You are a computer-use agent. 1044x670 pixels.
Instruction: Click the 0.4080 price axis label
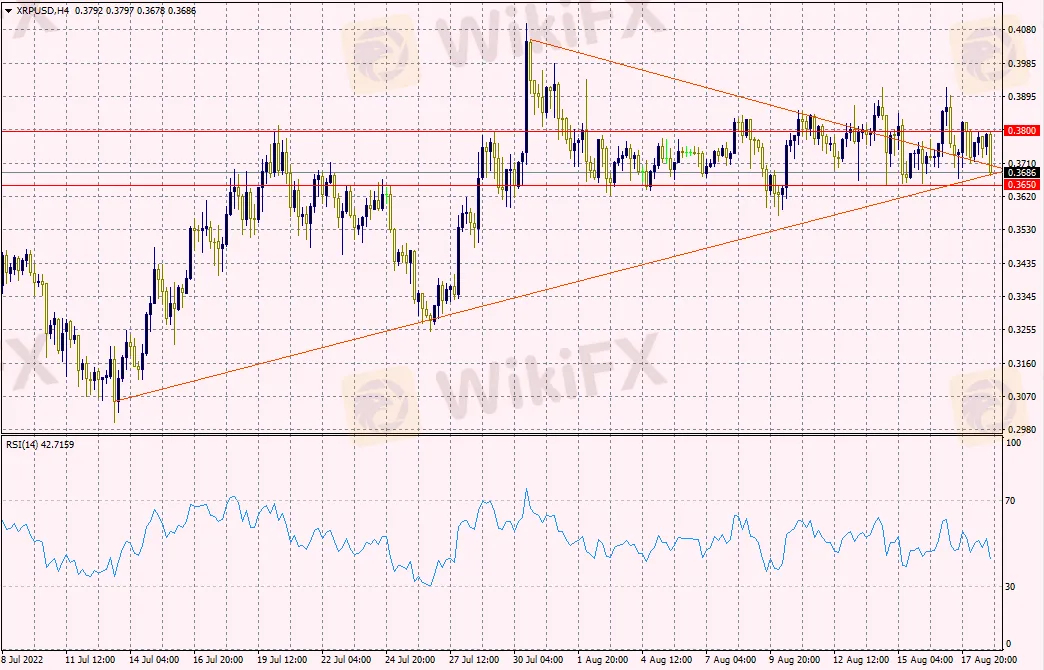tap(1022, 30)
